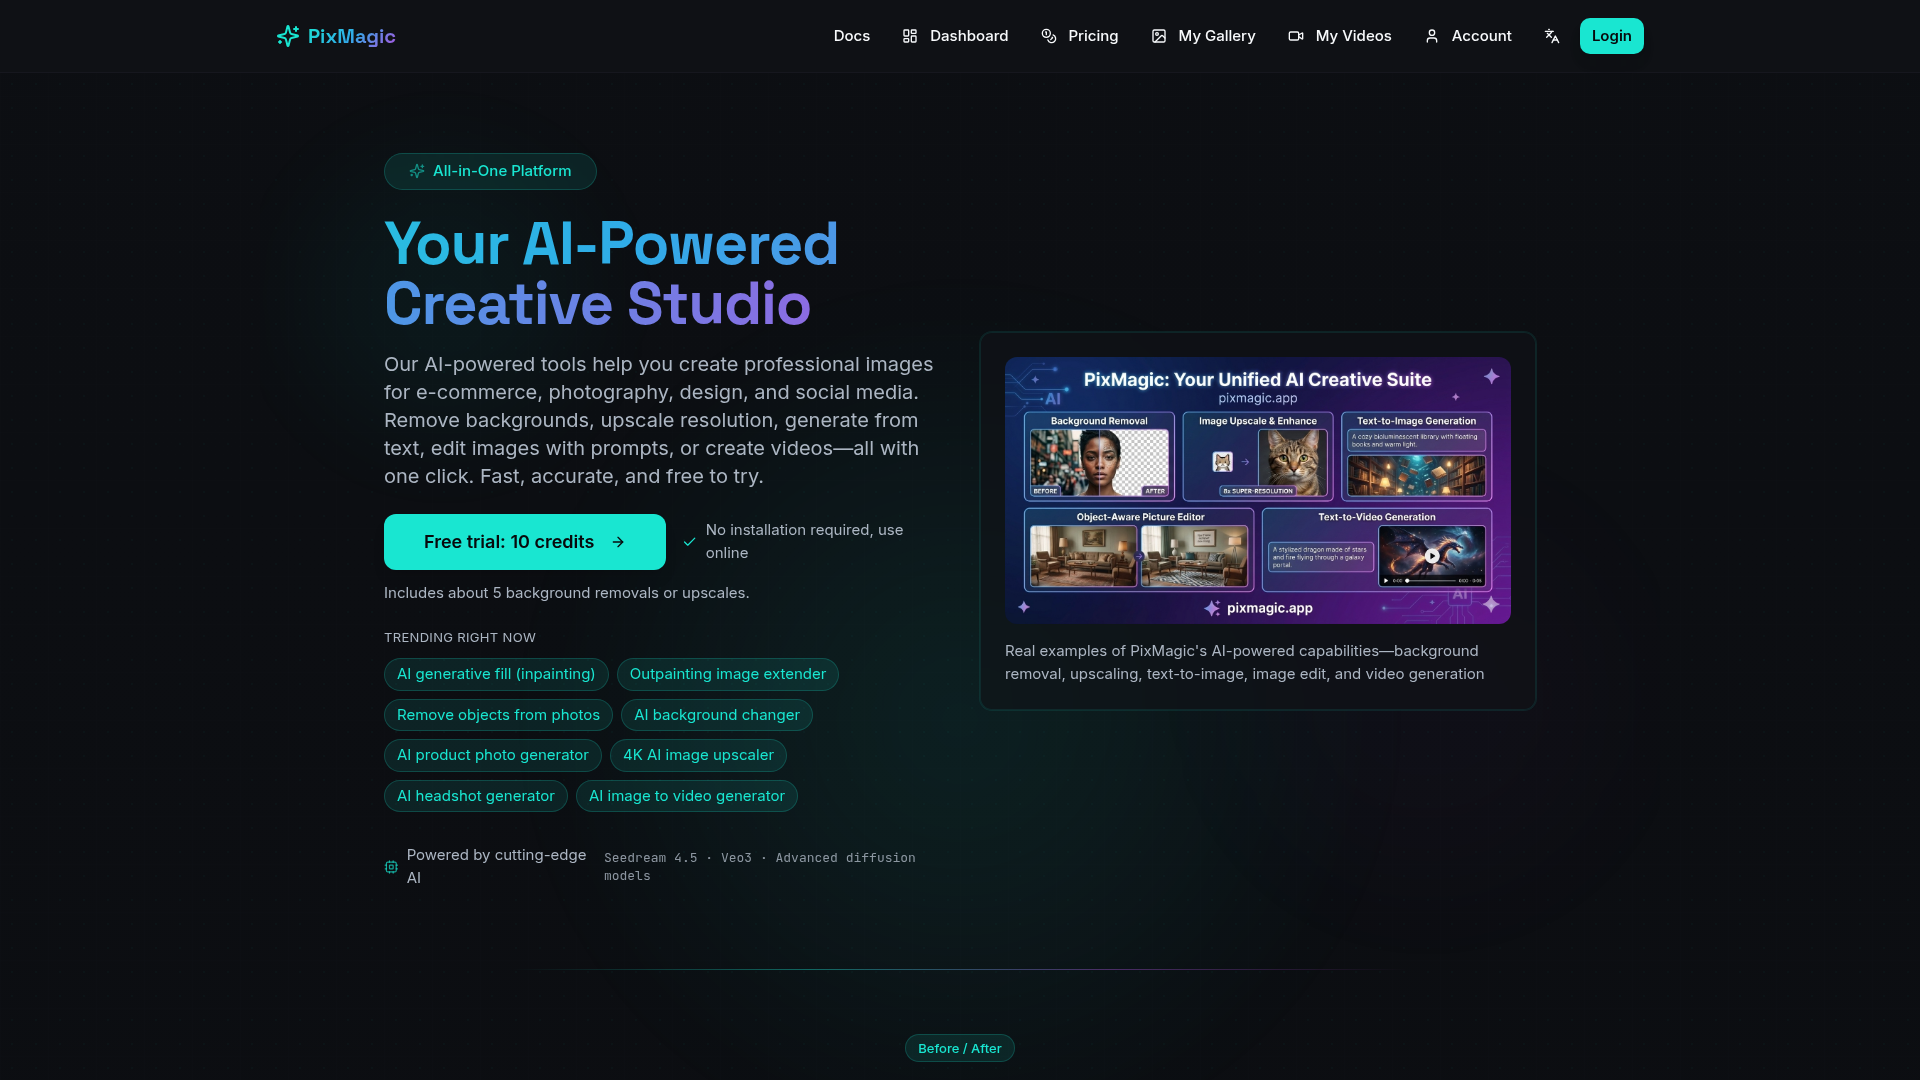Viewport: 1920px width, 1080px height.
Task: Open the PixMagic creative suite preview image
Action: 1257,490
